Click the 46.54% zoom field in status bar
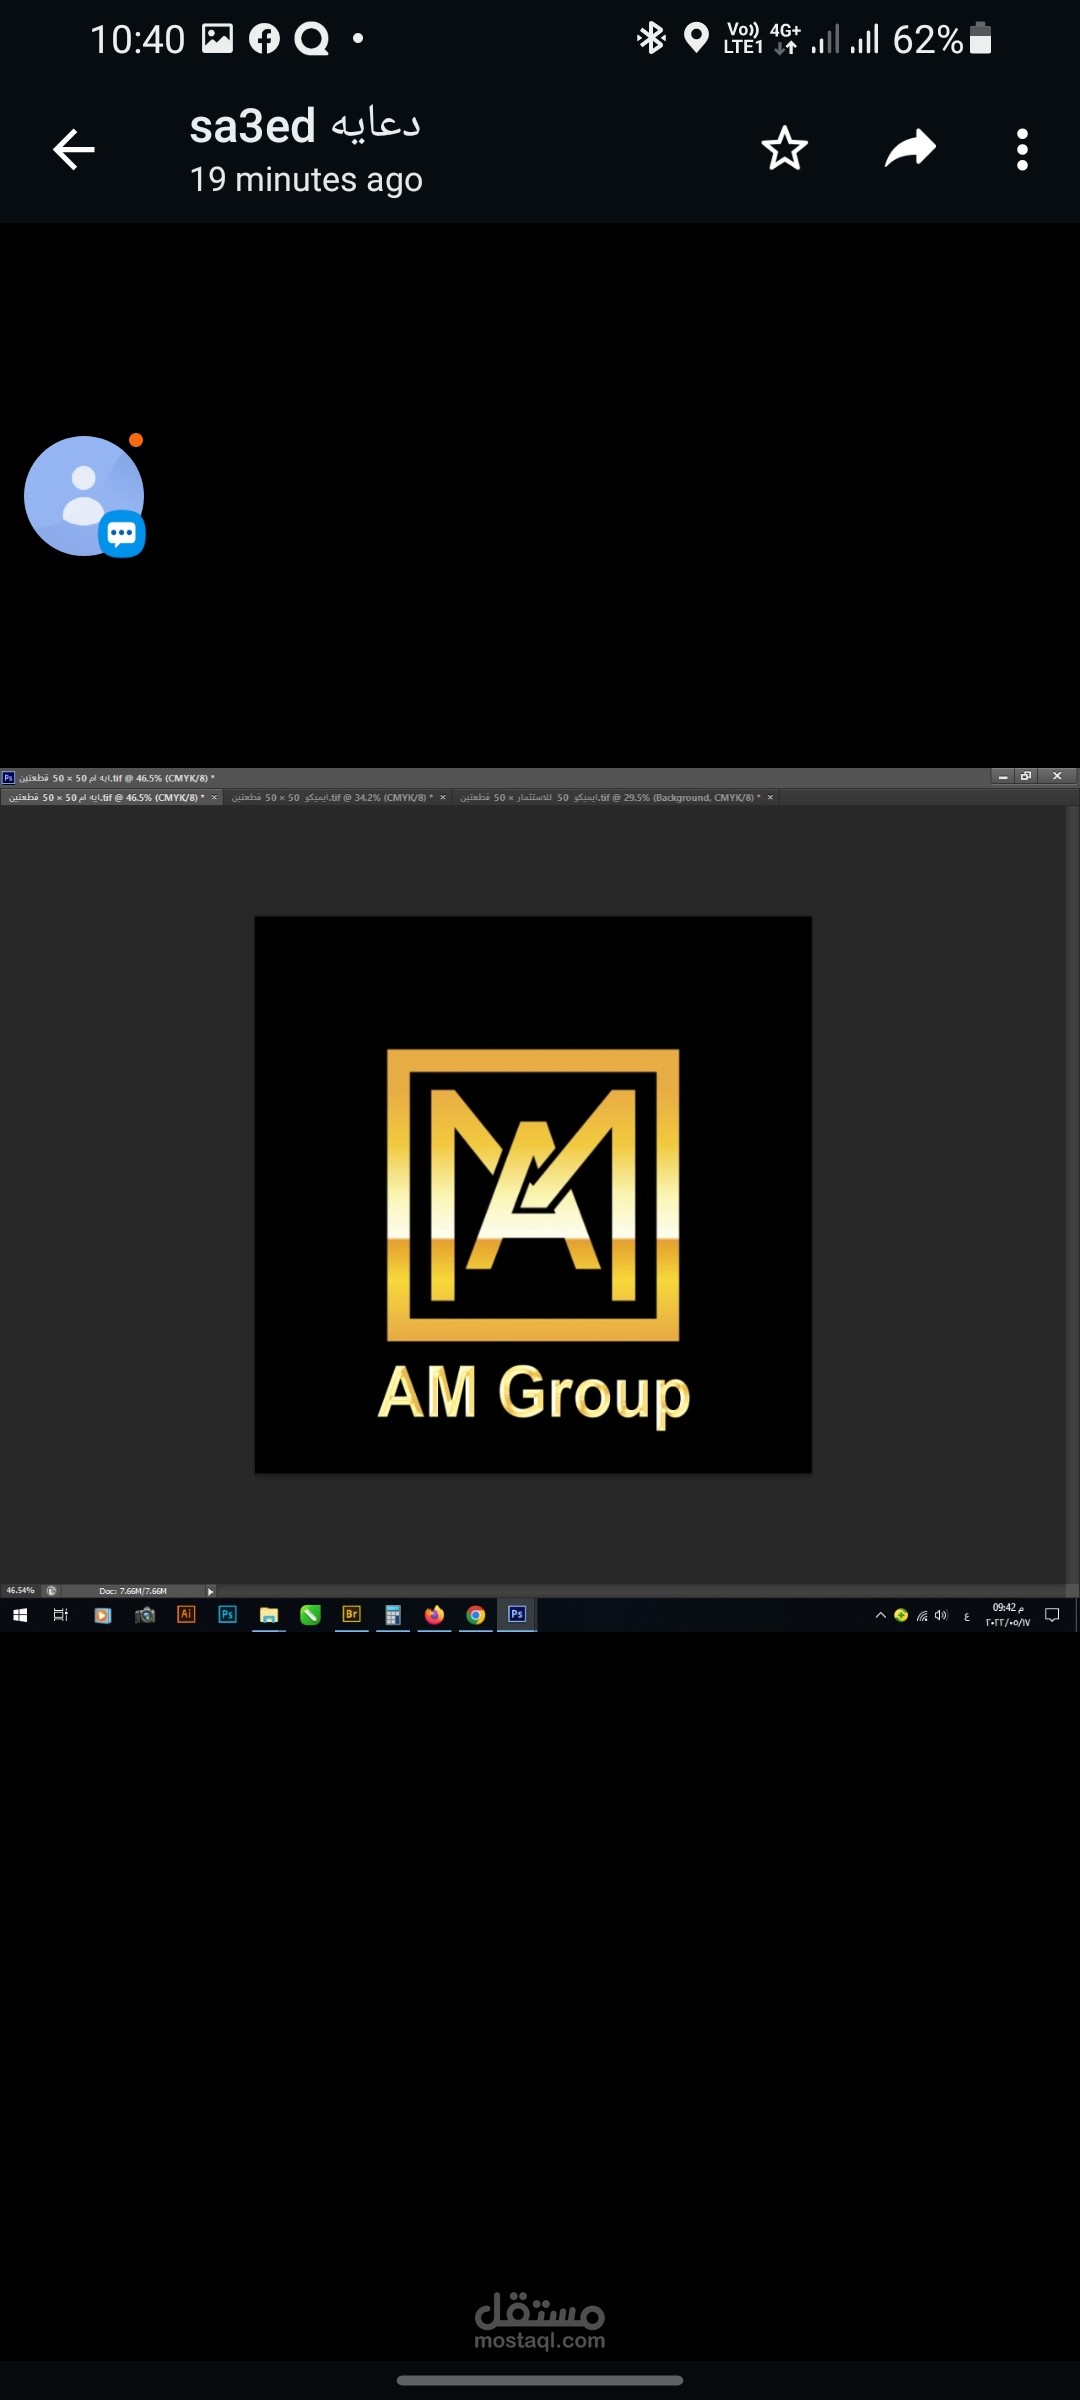 pyautogui.click(x=20, y=1590)
